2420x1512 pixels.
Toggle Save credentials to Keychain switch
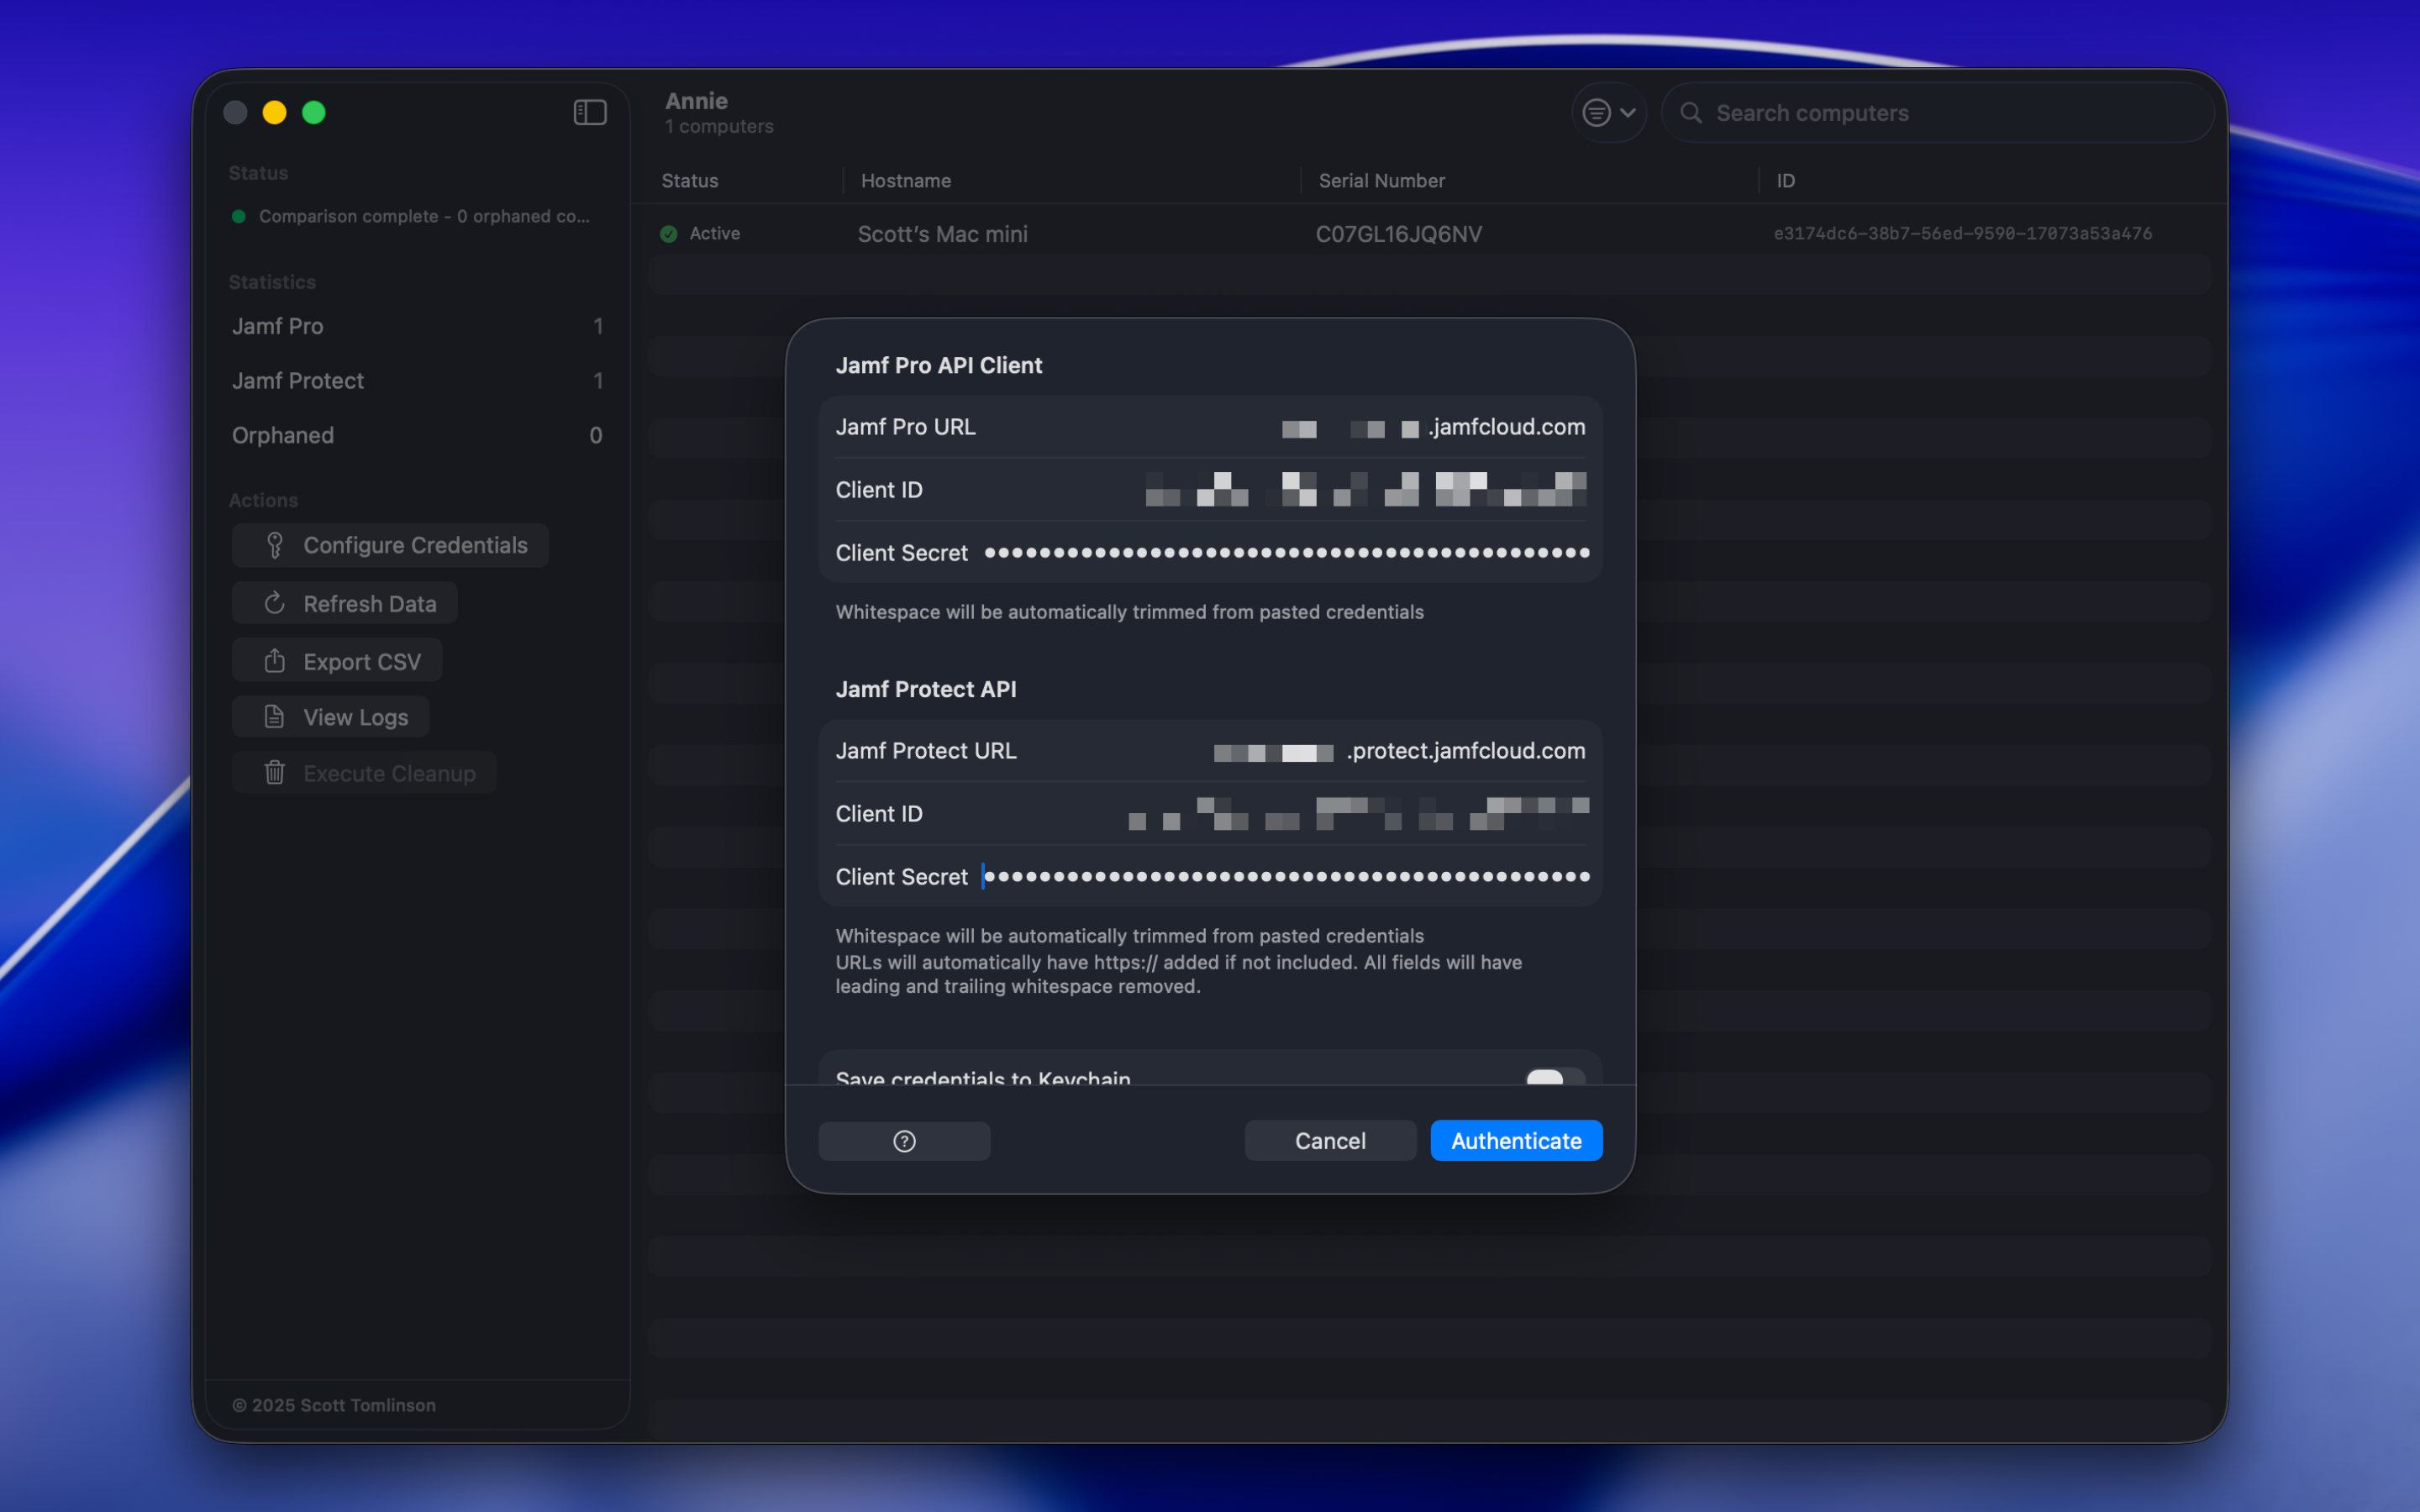tap(1554, 1077)
